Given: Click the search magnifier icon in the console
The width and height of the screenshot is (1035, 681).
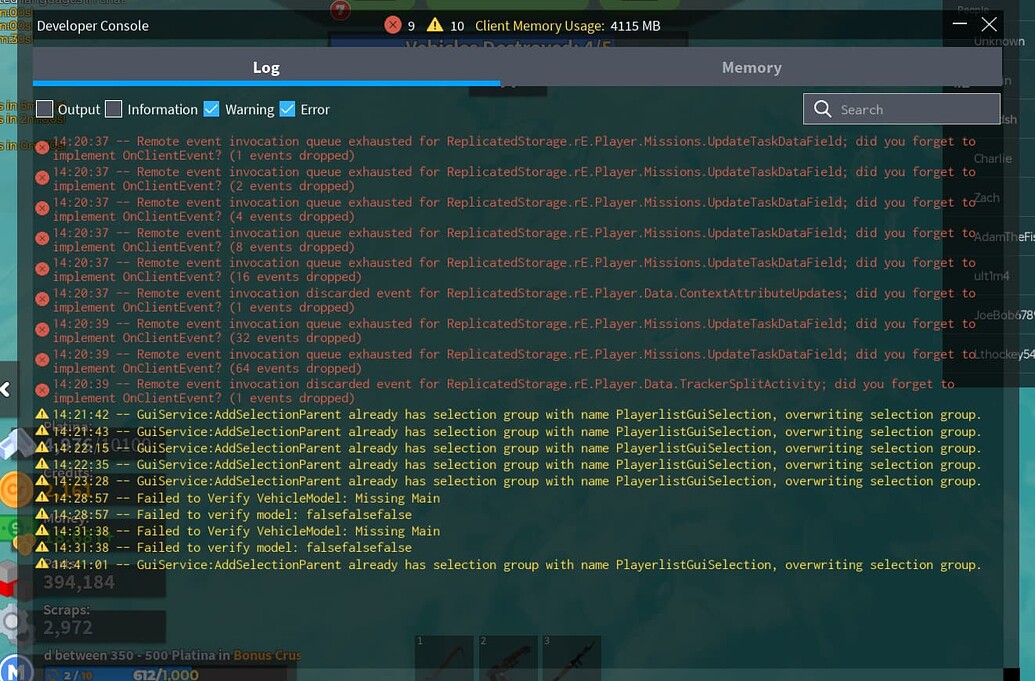Looking at the screenshot, I should pyautogui.click(x=822, y=108).
